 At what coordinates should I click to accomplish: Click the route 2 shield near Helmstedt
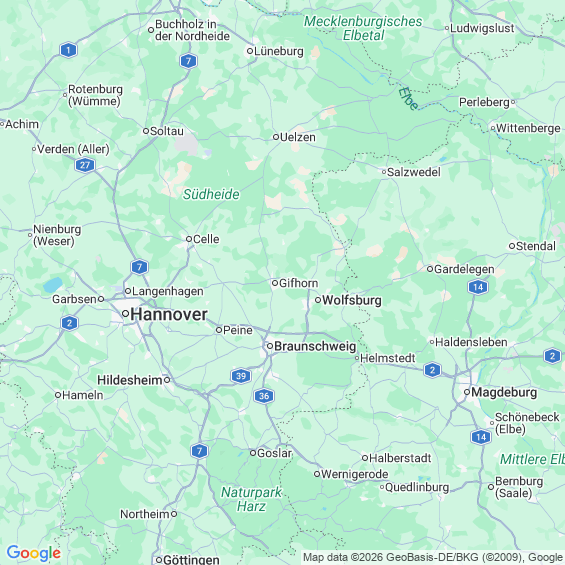(x=432, y=370)
